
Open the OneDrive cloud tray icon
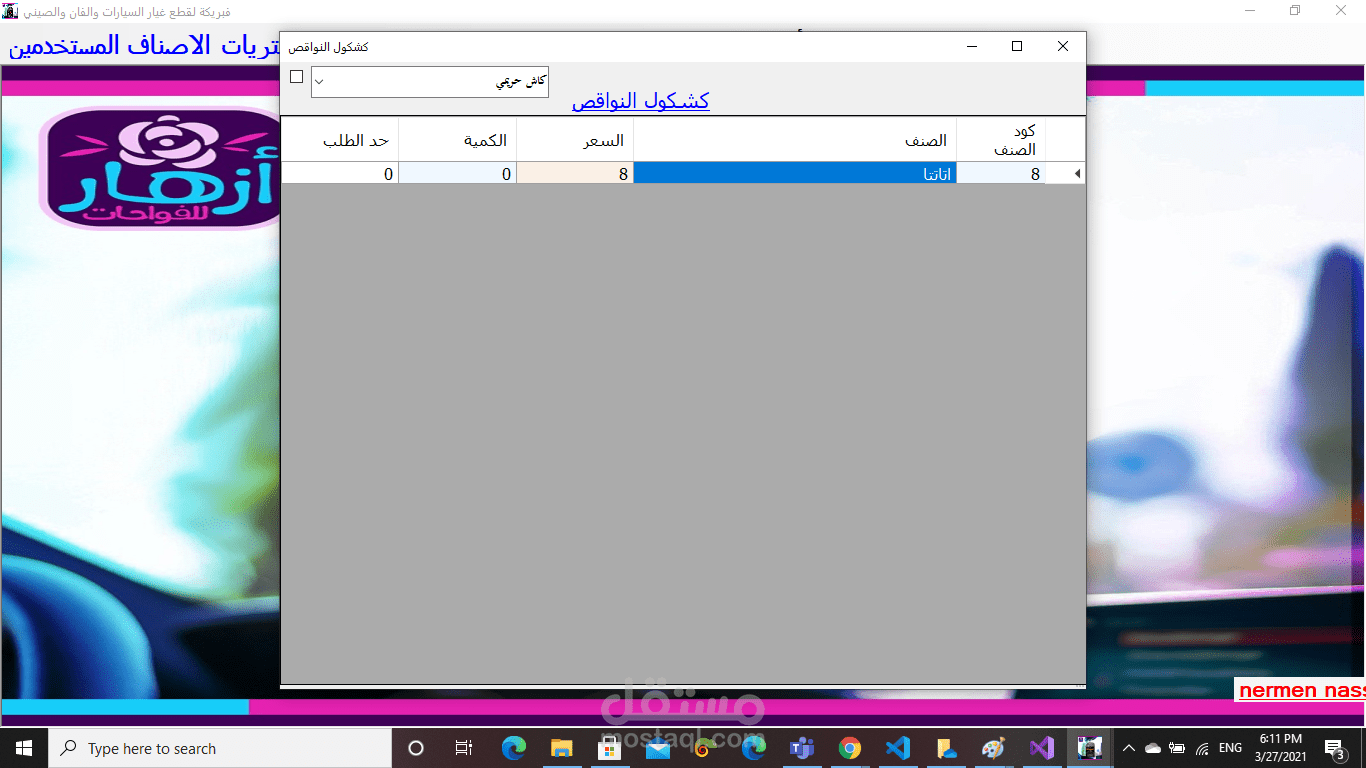[1153, 748]
